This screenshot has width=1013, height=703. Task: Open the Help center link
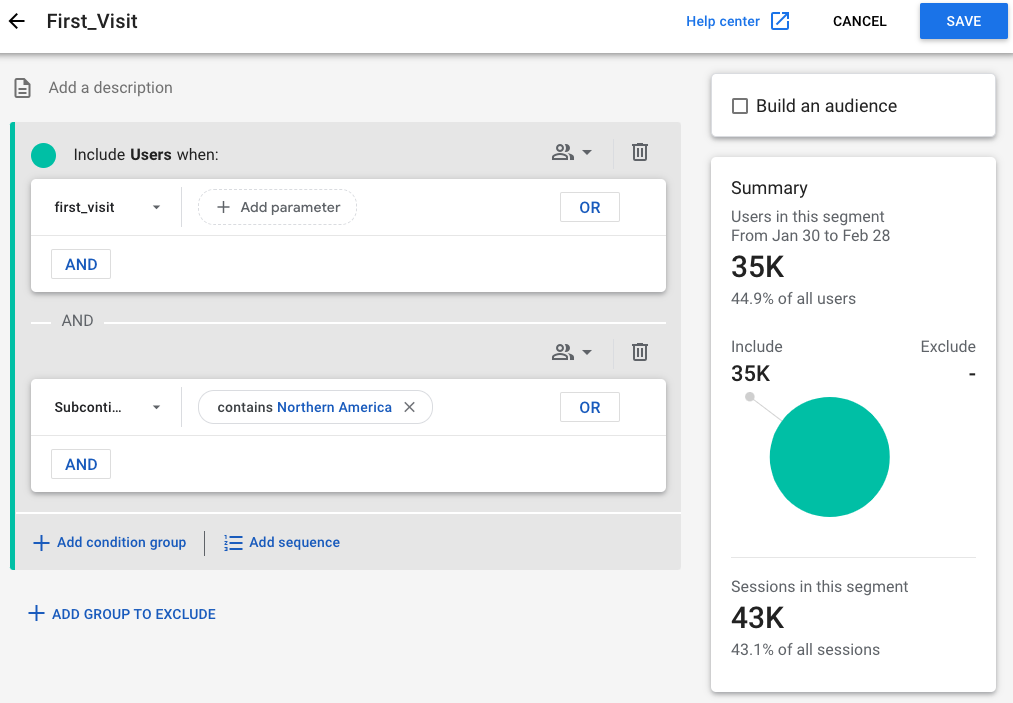pyautogui.click(x=723, y=21)
